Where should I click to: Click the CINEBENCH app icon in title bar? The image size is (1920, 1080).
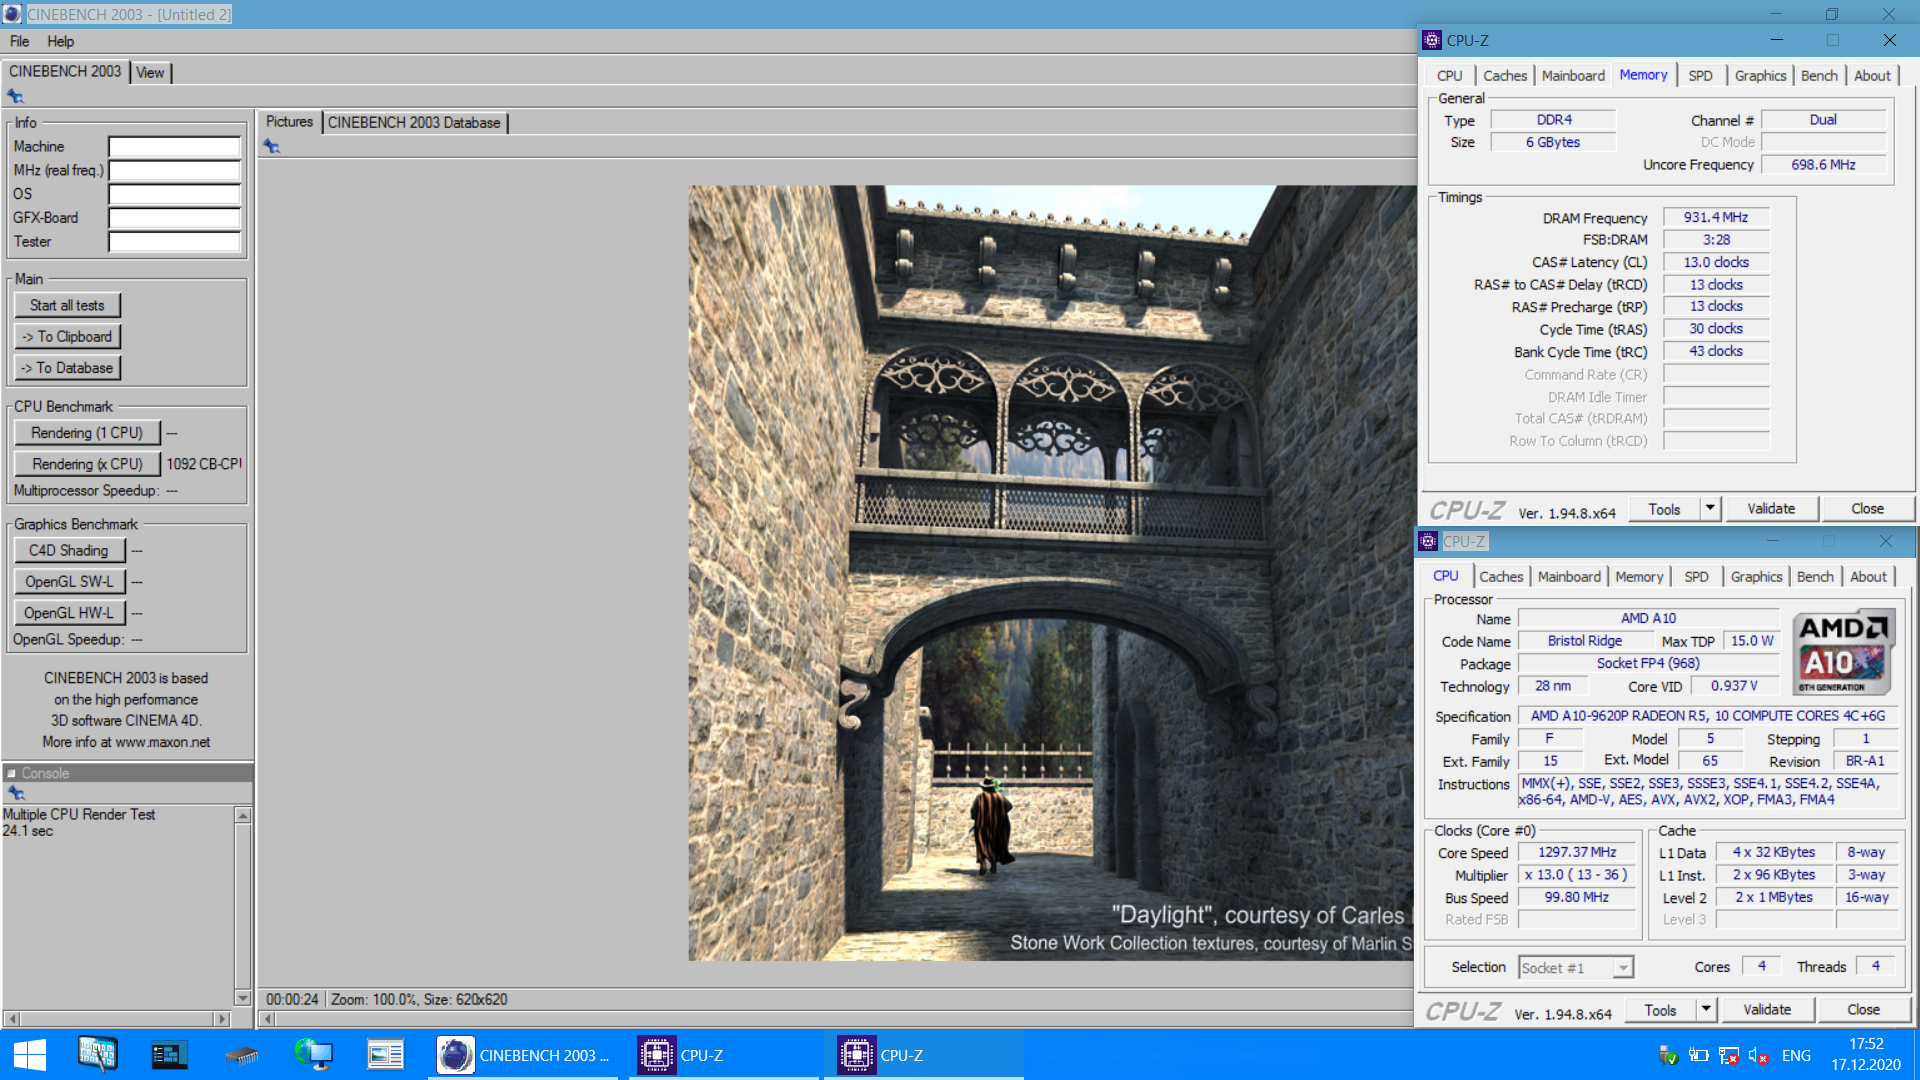coord(12,14)
